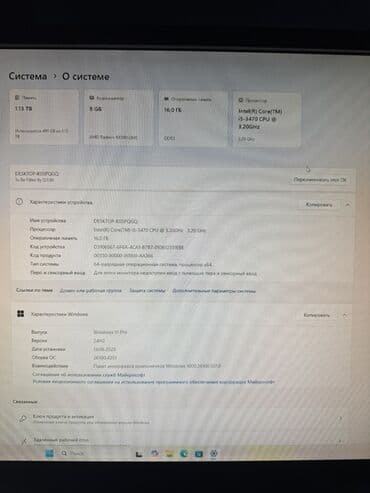Open the product key and activation page
Screen dimensions: 370x493
180,419
